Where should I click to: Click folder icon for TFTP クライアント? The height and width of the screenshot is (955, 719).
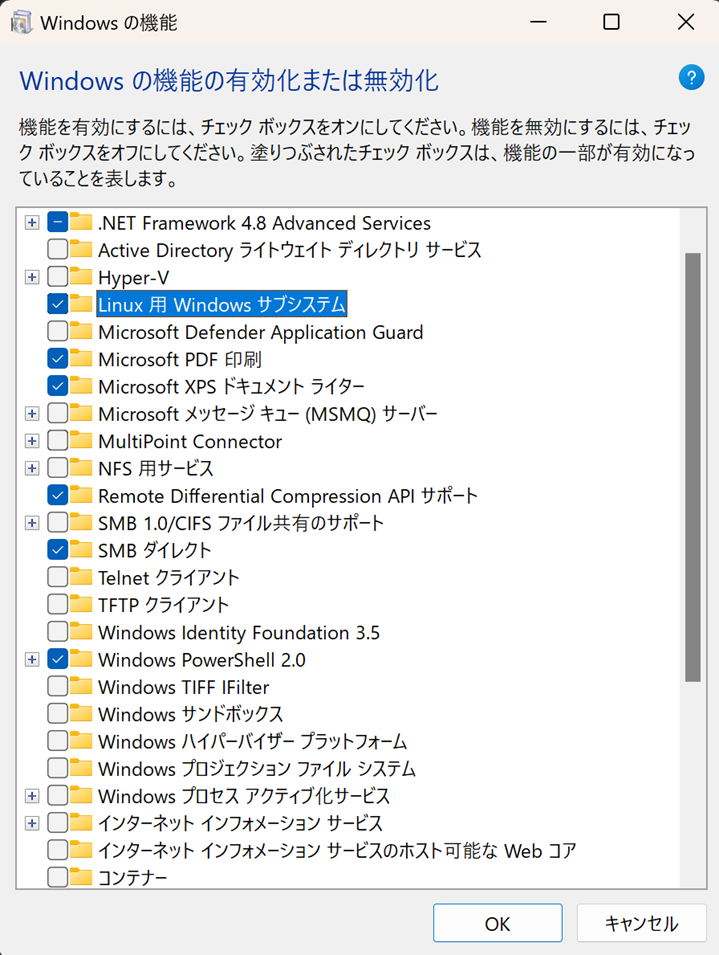point(83,605)
